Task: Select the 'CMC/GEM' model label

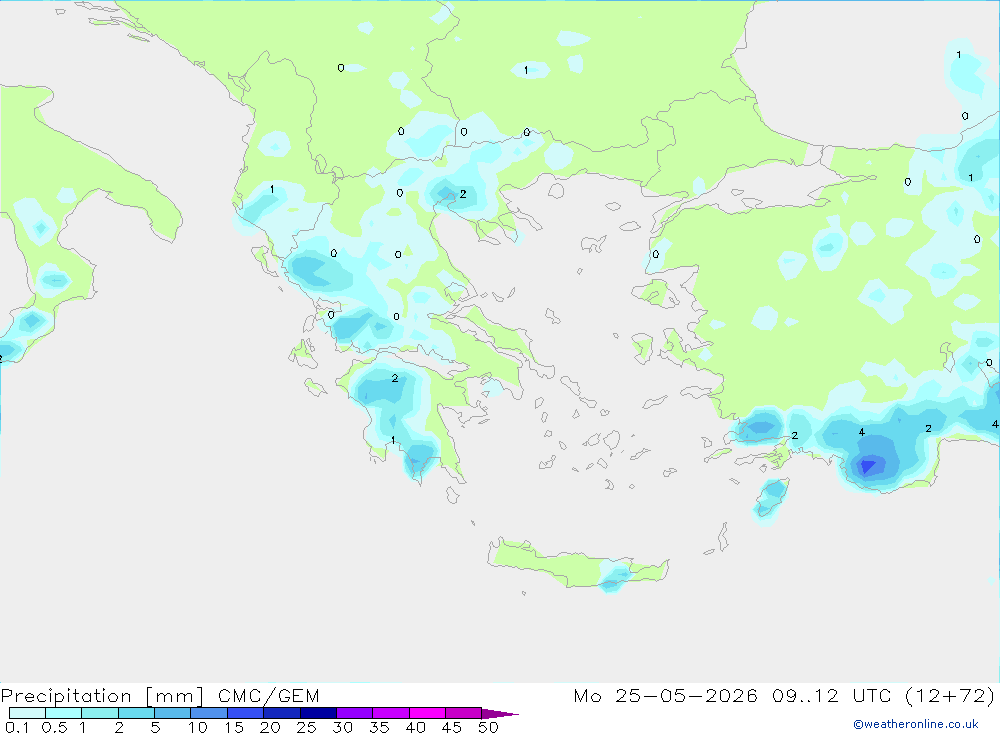Action: point(268,696)
